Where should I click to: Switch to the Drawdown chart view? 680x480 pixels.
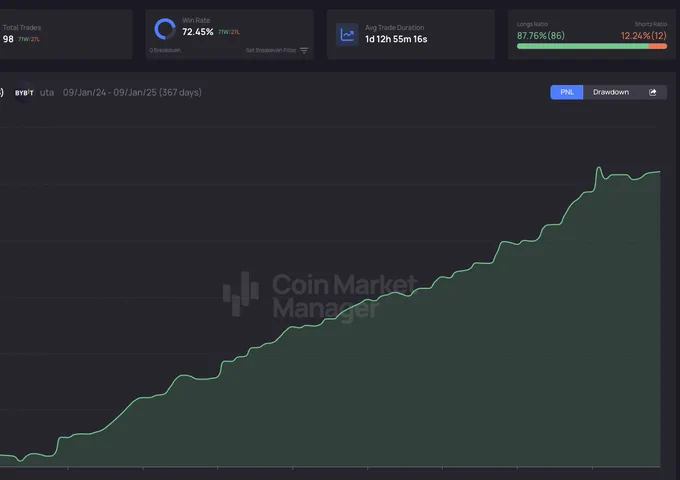(x=611, y=92)
